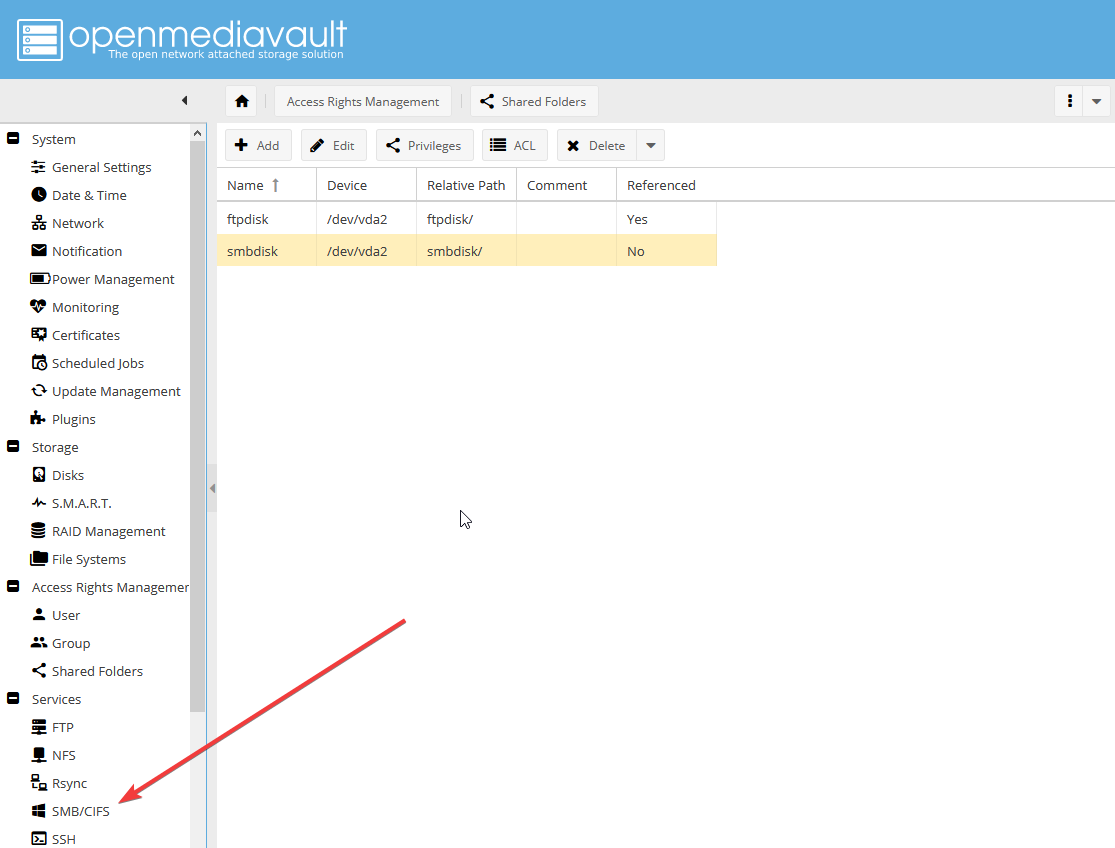Click the Add shared folder button
This screenshot has width=1115, height=848.
click(x=258, y=146)
